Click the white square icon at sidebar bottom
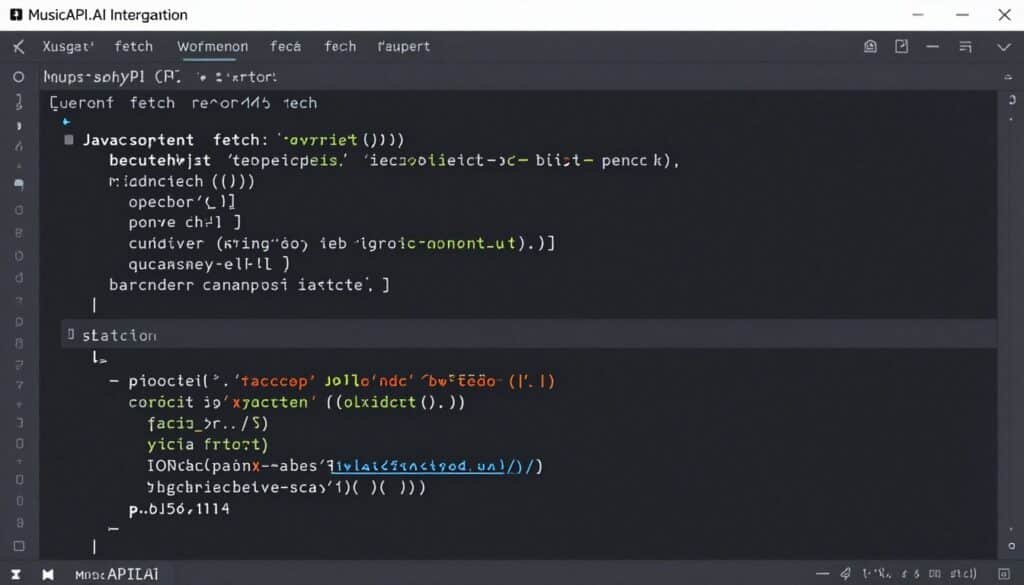This screenshot has height=585, width=1024. (x=19, y=546)
